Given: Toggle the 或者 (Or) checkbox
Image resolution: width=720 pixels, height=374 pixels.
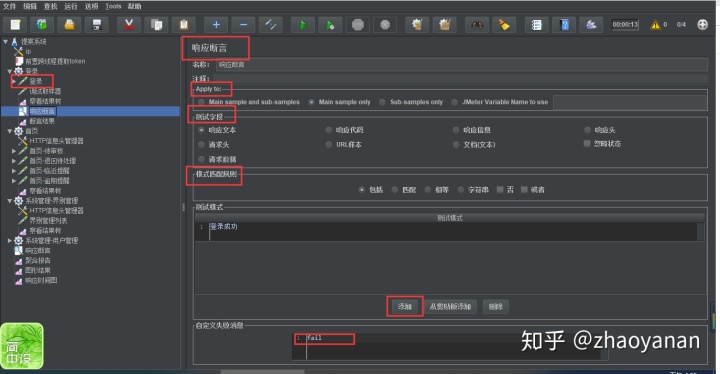Looking at the screenshot, I should [524, 189].
